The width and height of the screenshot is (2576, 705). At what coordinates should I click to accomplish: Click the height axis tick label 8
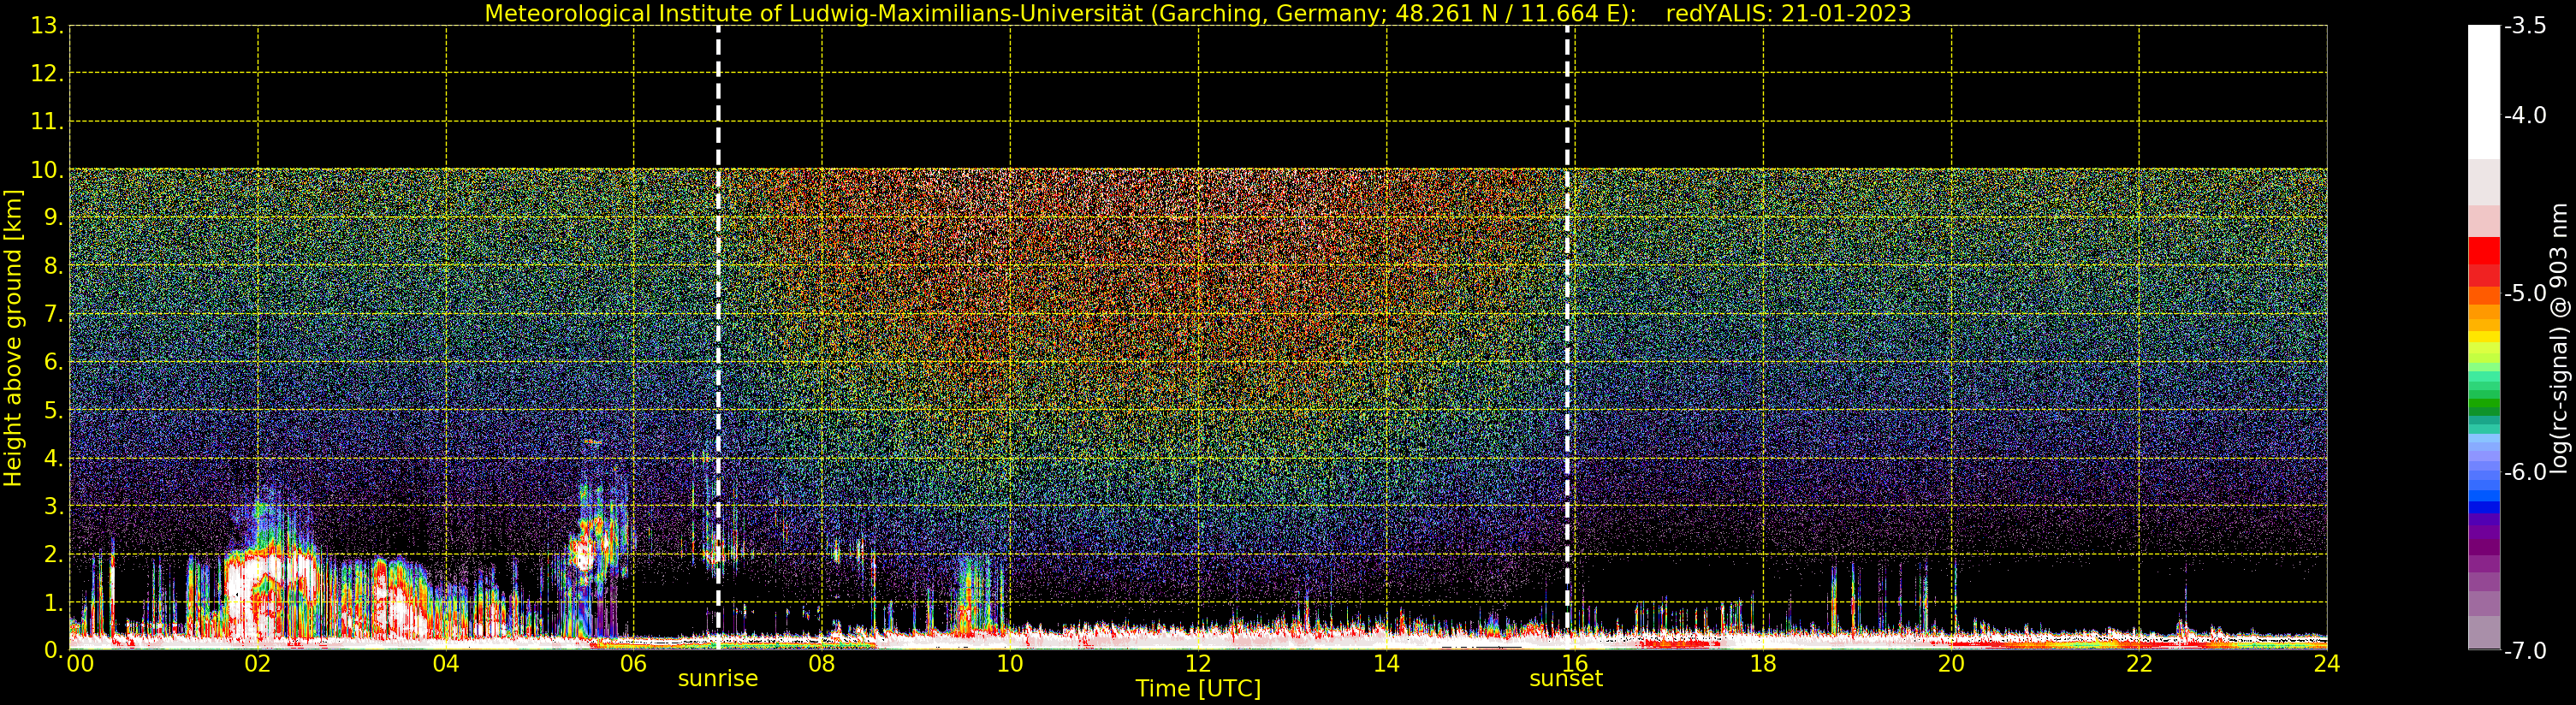click(53, 266)
